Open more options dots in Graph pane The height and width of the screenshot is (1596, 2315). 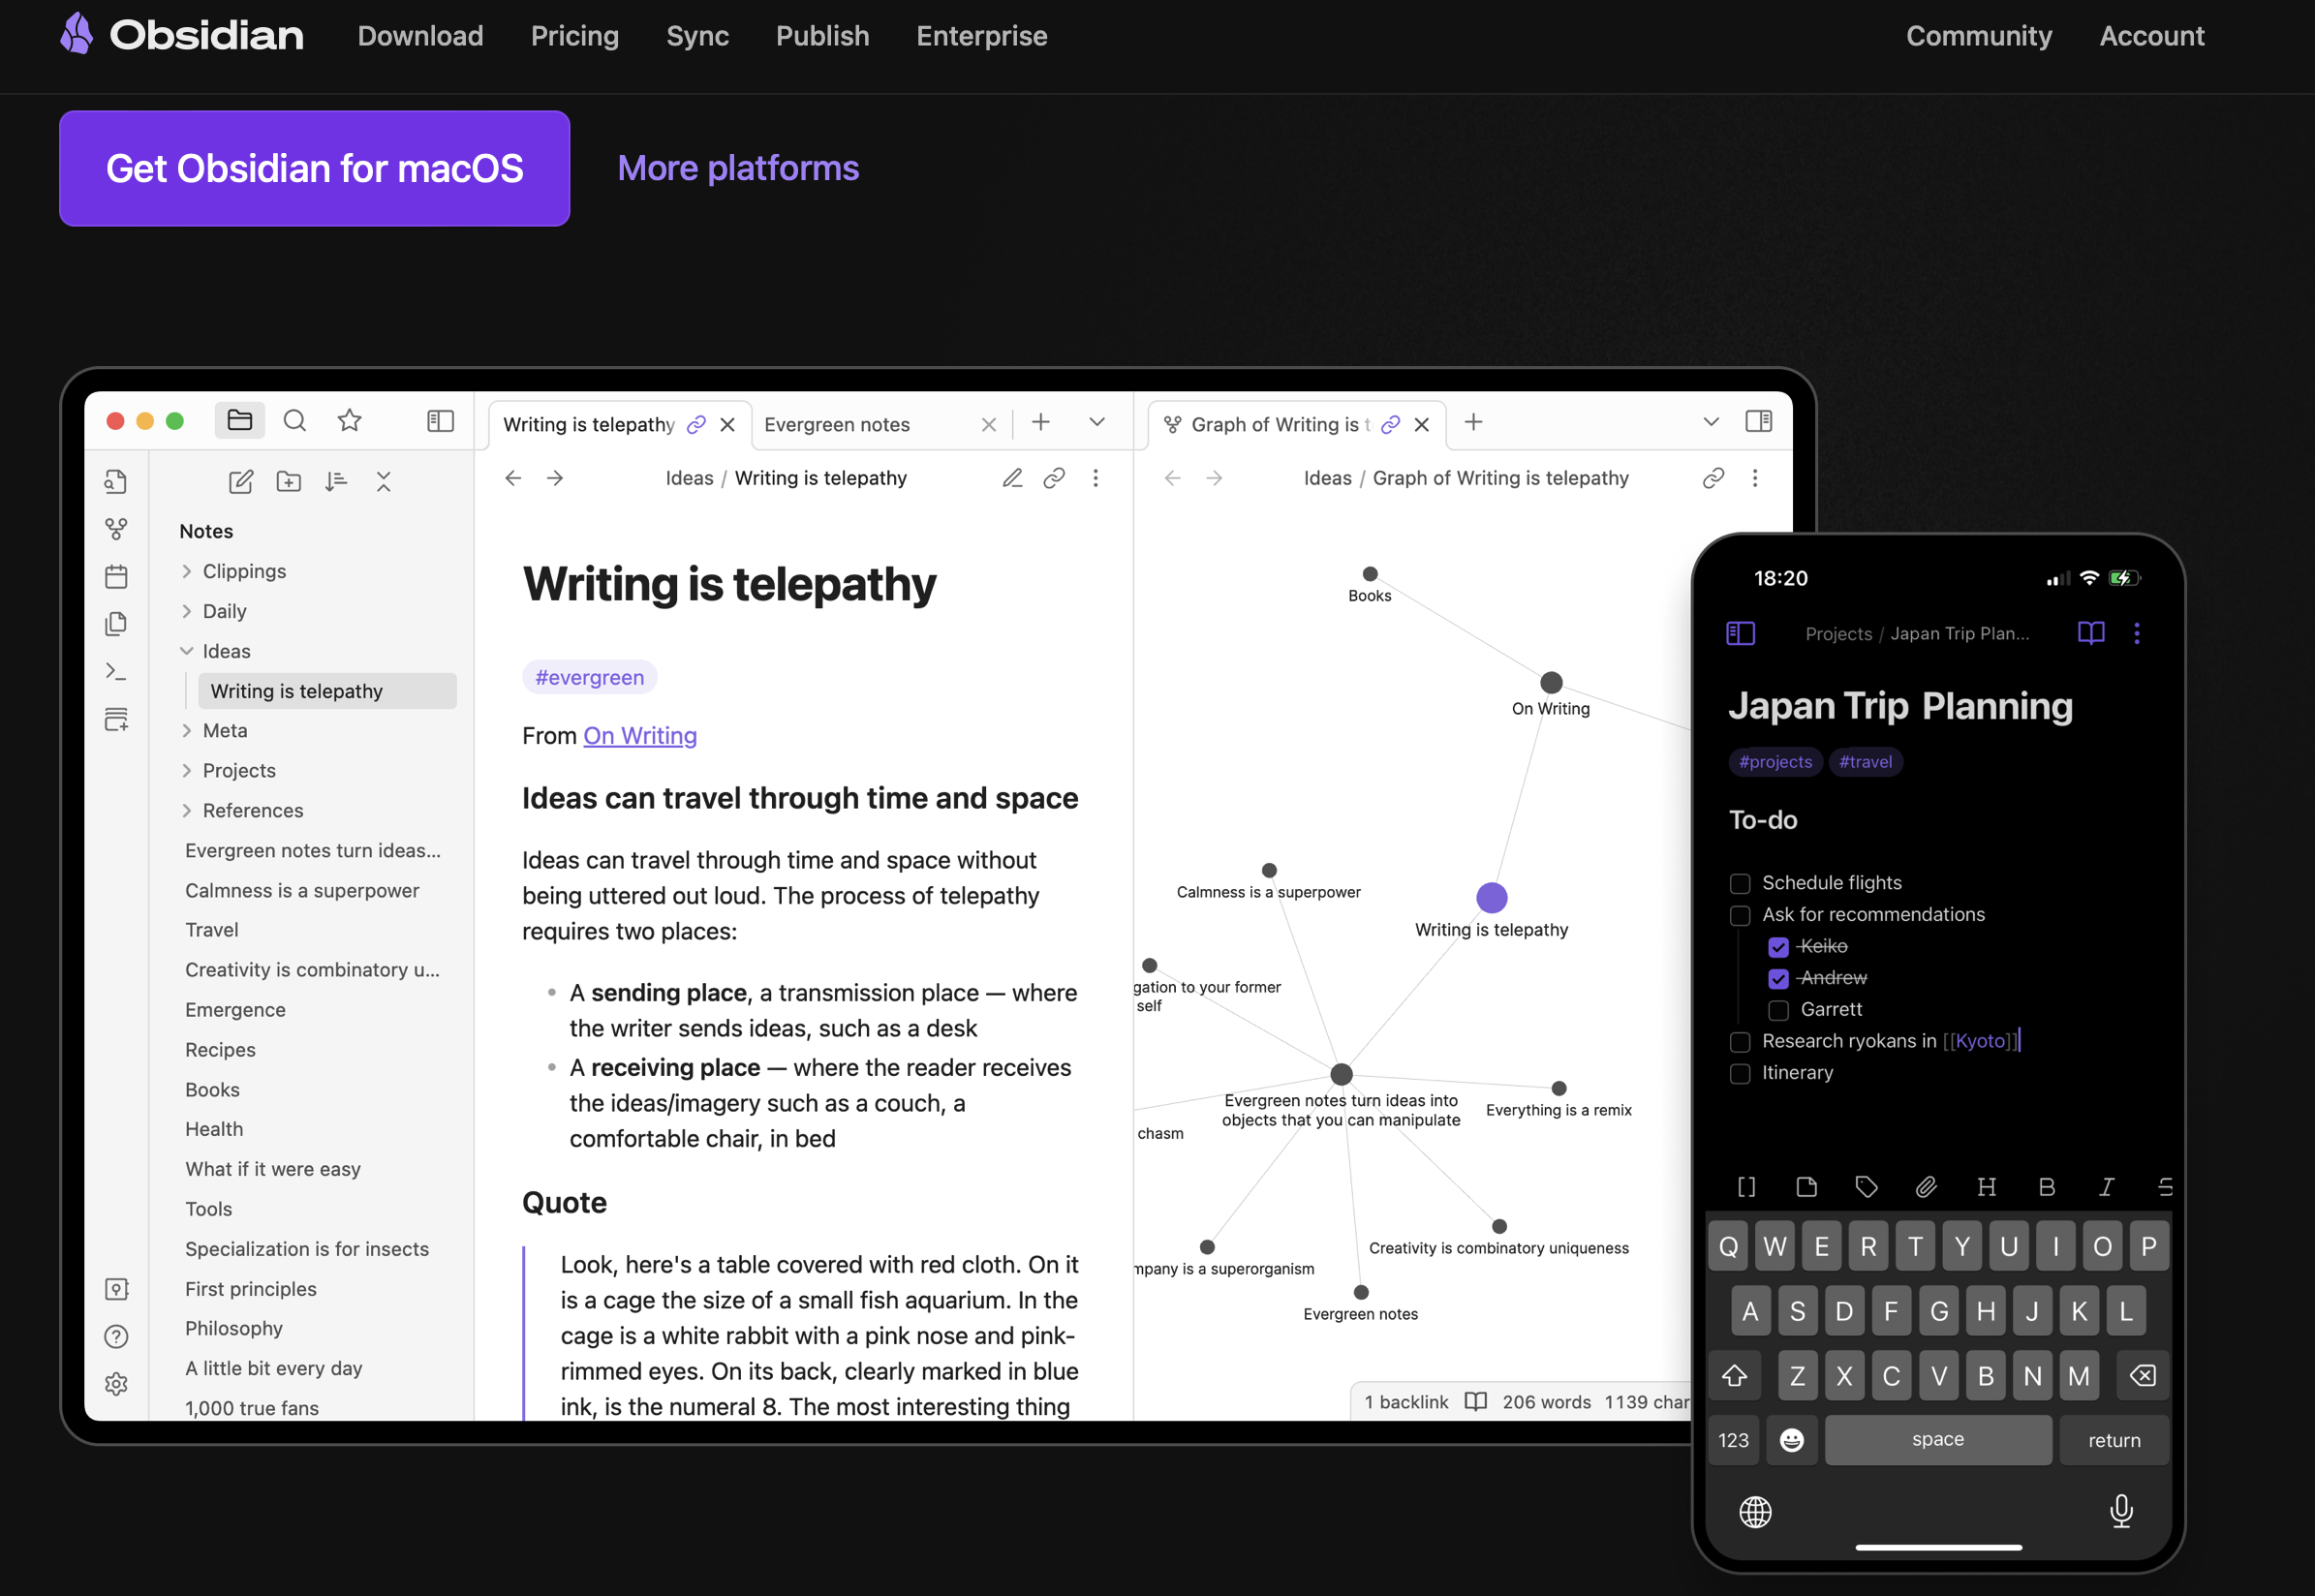pyautogui.click(x=1755, y=478)
